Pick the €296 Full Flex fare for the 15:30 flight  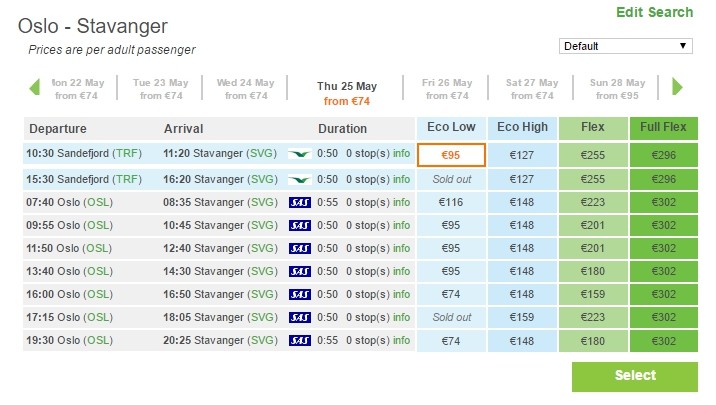663,180
